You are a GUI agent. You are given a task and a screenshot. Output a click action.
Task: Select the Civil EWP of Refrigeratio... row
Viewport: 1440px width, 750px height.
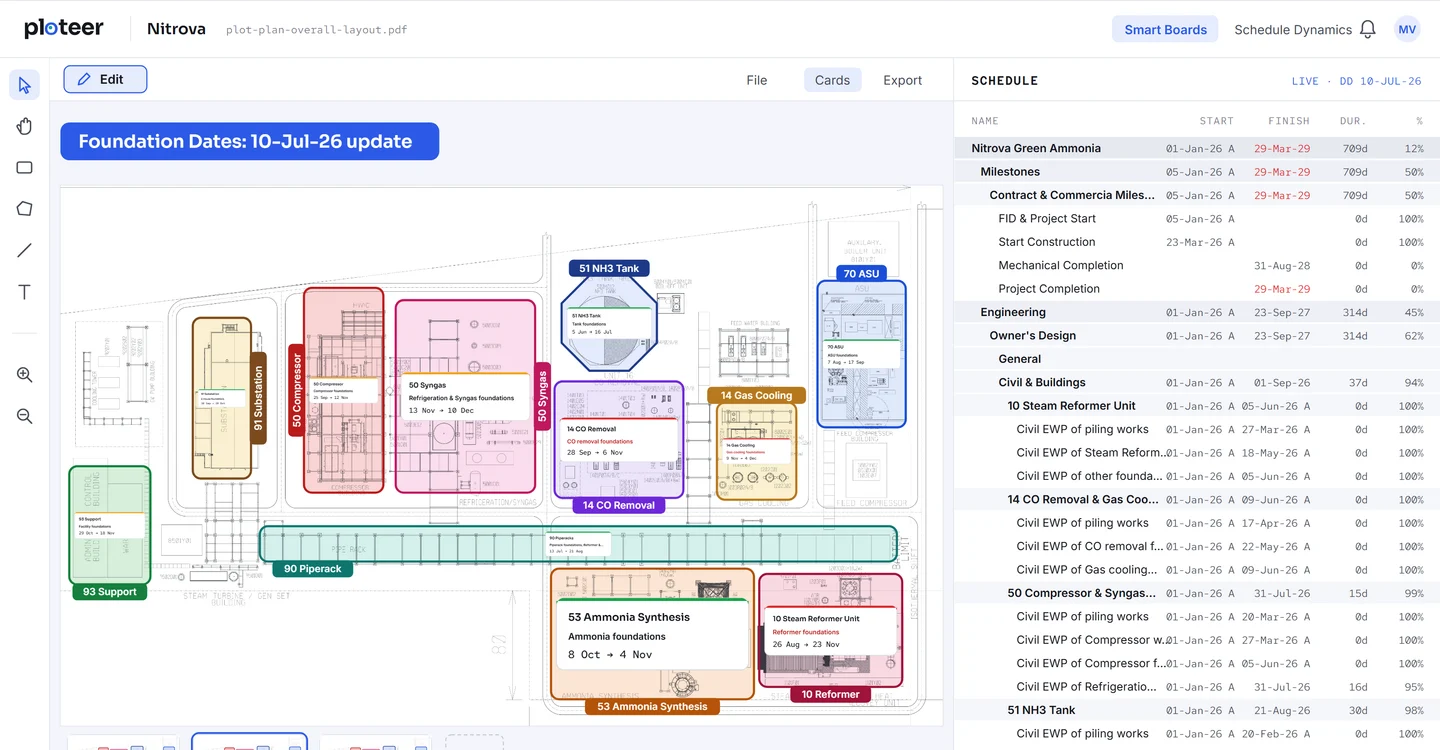[1197, 687]
